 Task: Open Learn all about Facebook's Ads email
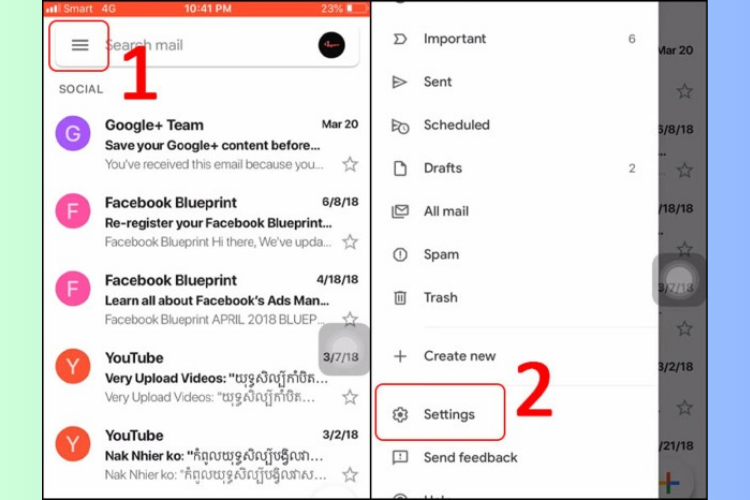(207, 299)
